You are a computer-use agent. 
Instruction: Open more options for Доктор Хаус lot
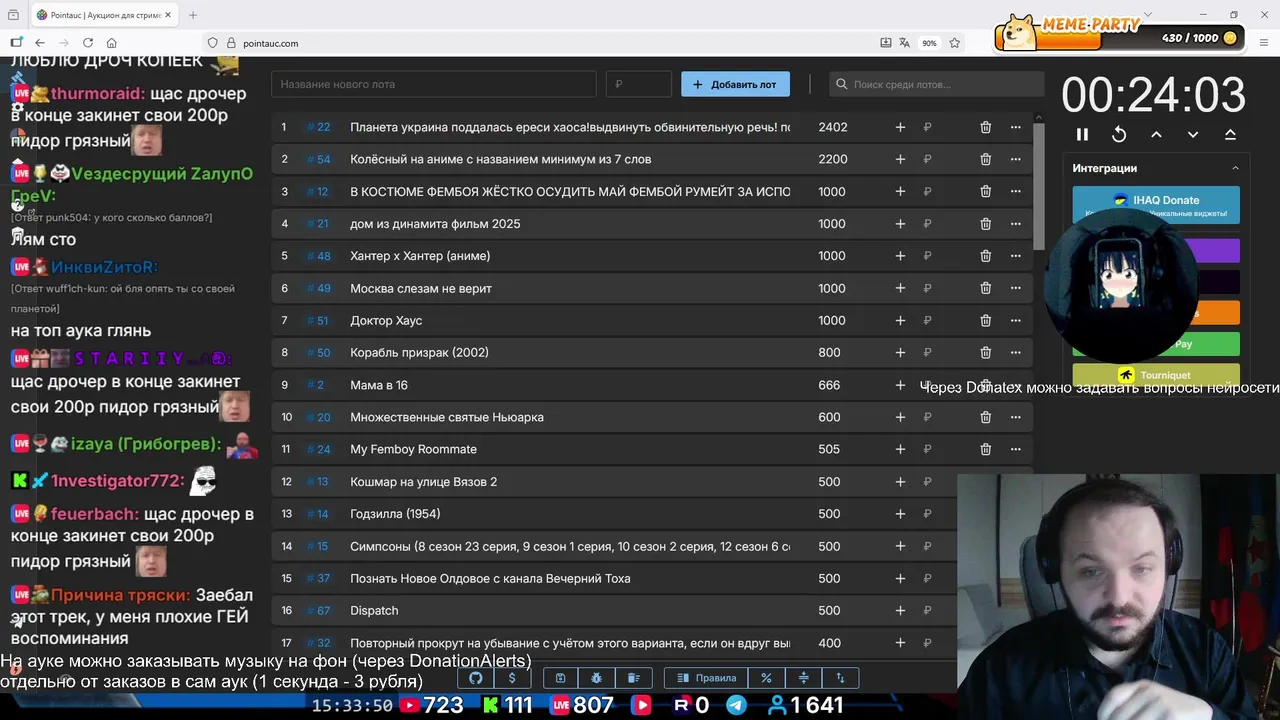coord(1015,320)
